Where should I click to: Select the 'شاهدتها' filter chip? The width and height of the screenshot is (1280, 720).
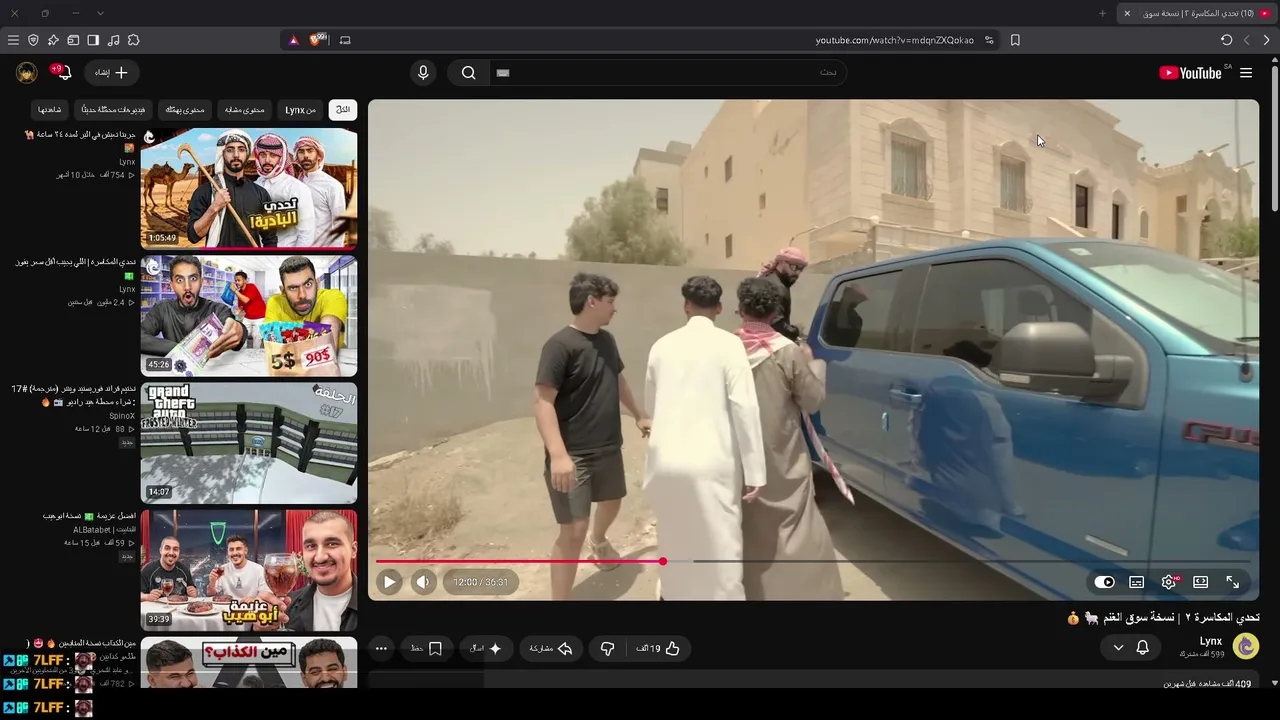[49, 110]
